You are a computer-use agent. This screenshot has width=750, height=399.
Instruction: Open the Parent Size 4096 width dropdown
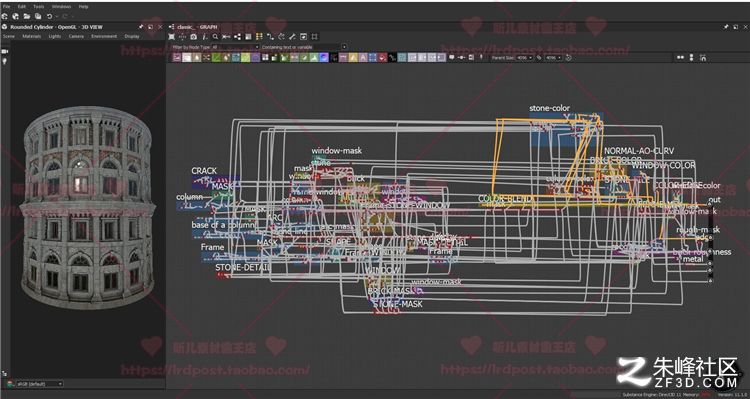tap(524, 58)
